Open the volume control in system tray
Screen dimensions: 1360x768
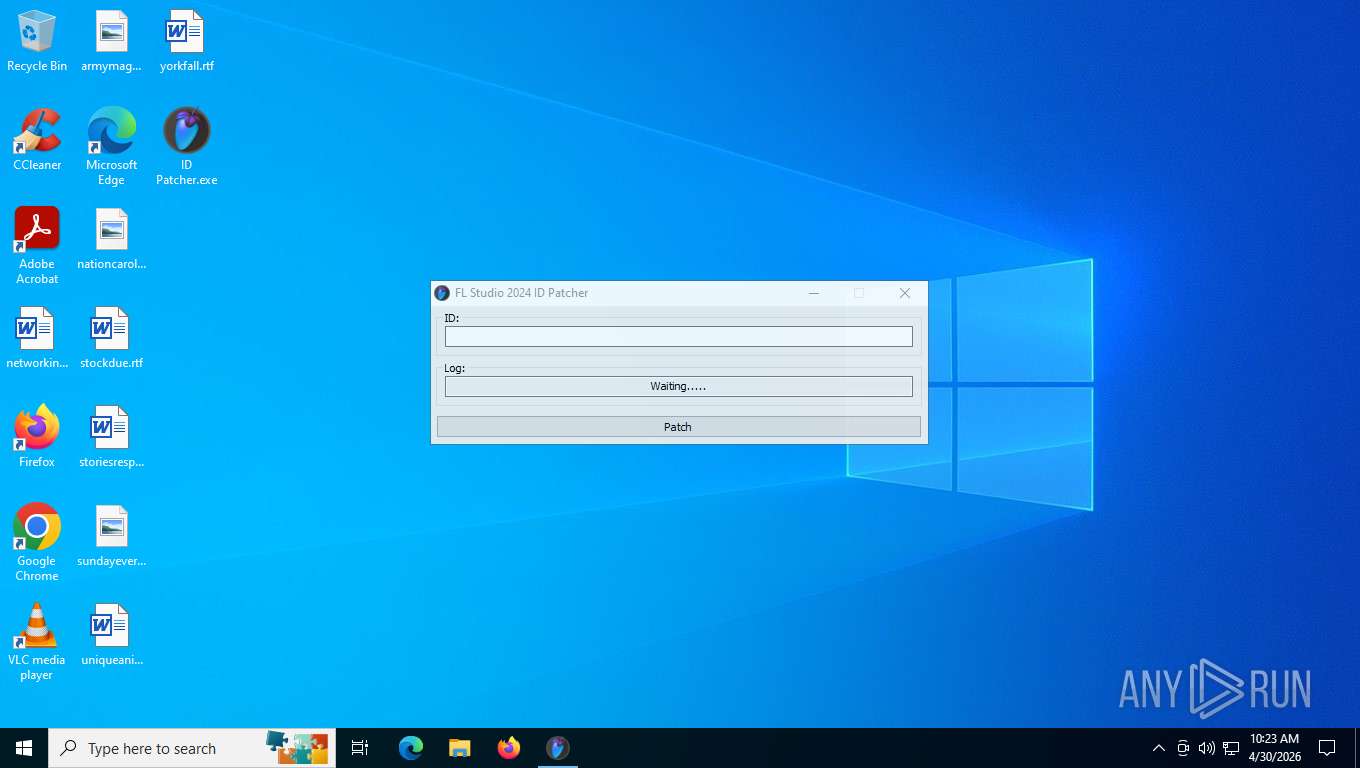1207,748
